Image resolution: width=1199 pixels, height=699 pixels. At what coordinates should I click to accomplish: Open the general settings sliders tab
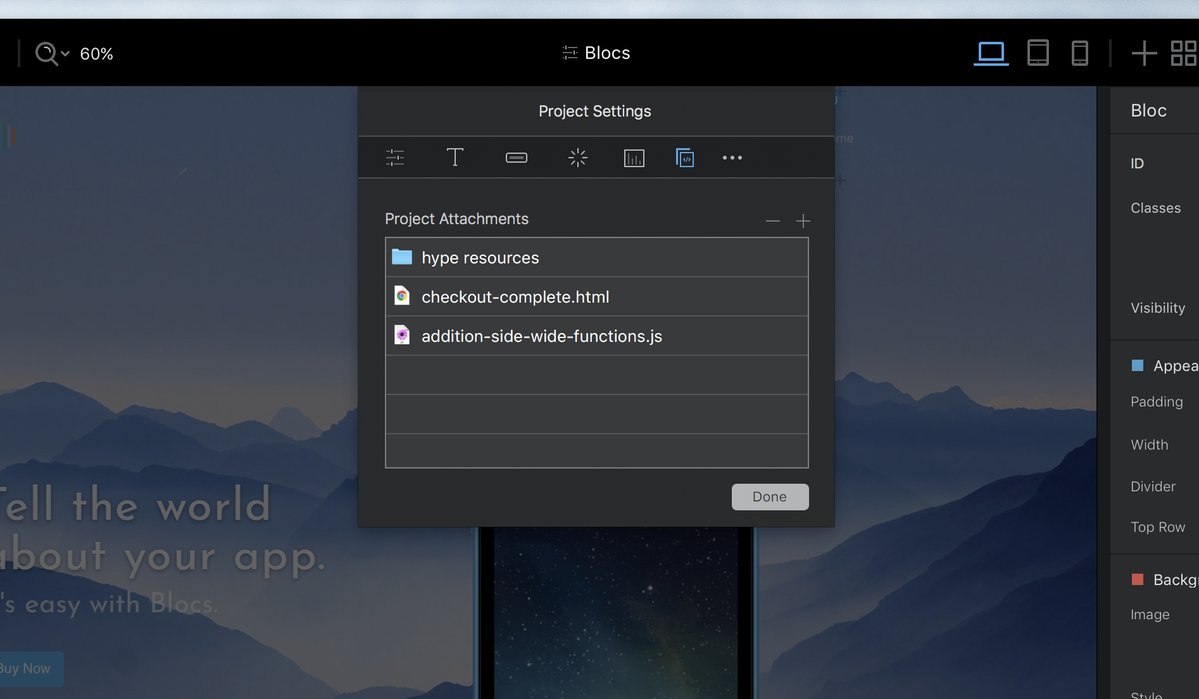(395, 158)
